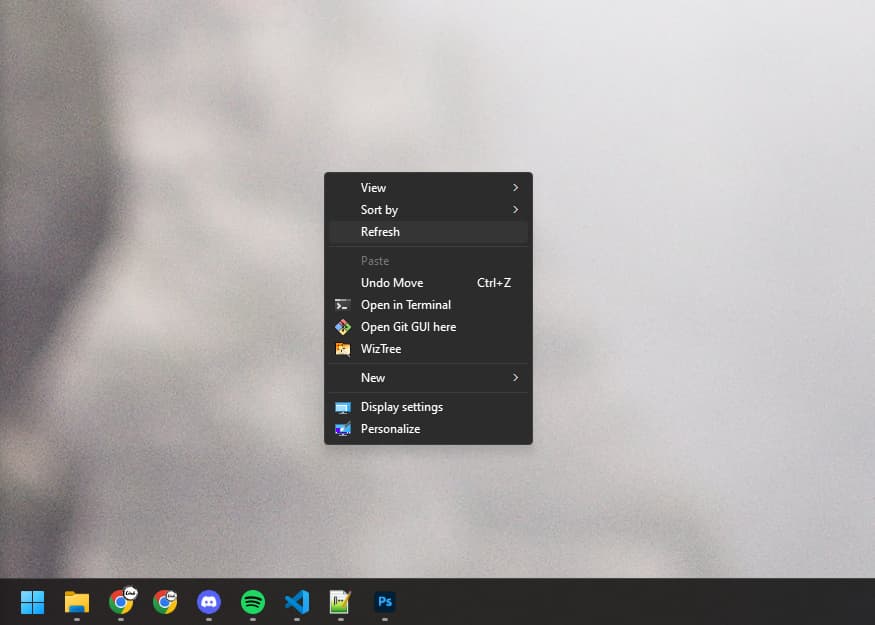Expand the View submenu

tap(430, 187)
